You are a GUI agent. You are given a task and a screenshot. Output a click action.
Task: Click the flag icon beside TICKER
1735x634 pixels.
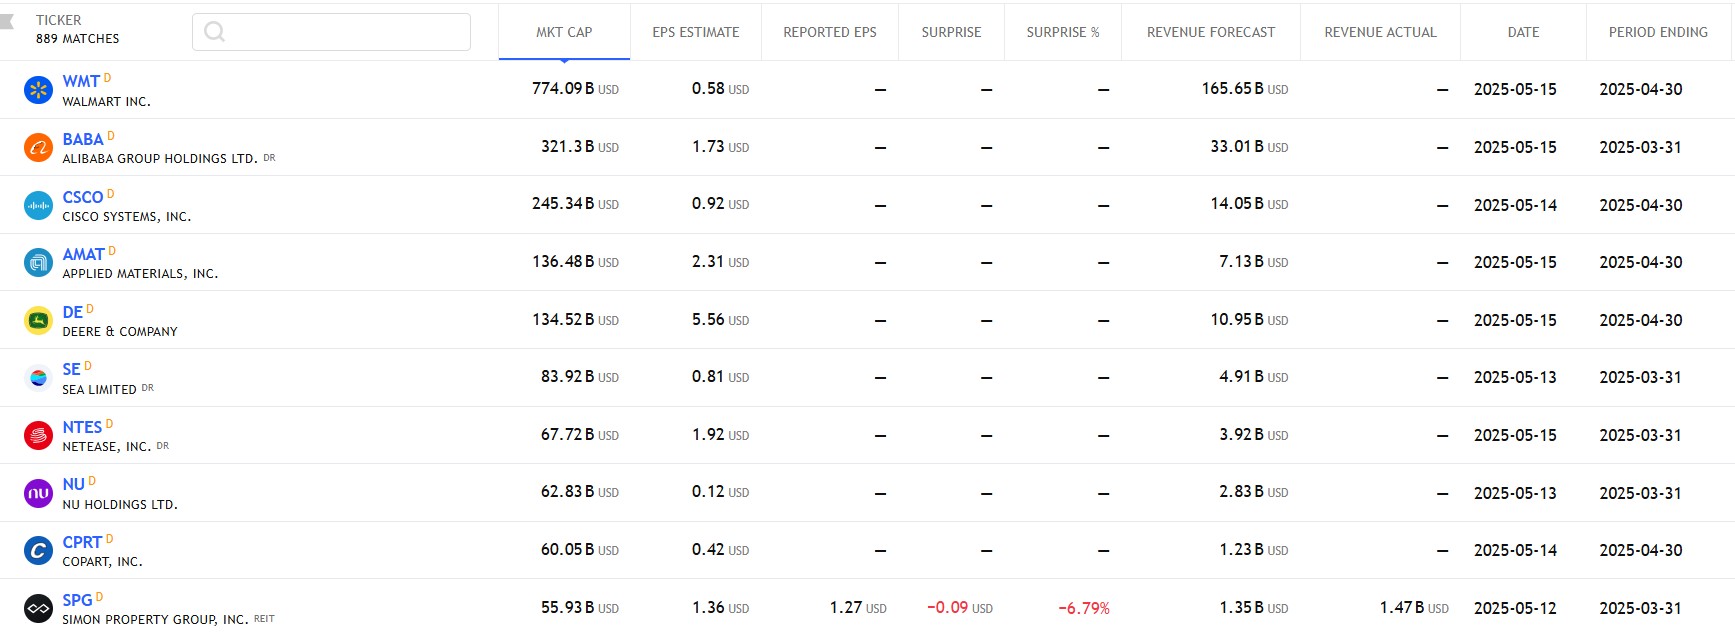(6, 21)
